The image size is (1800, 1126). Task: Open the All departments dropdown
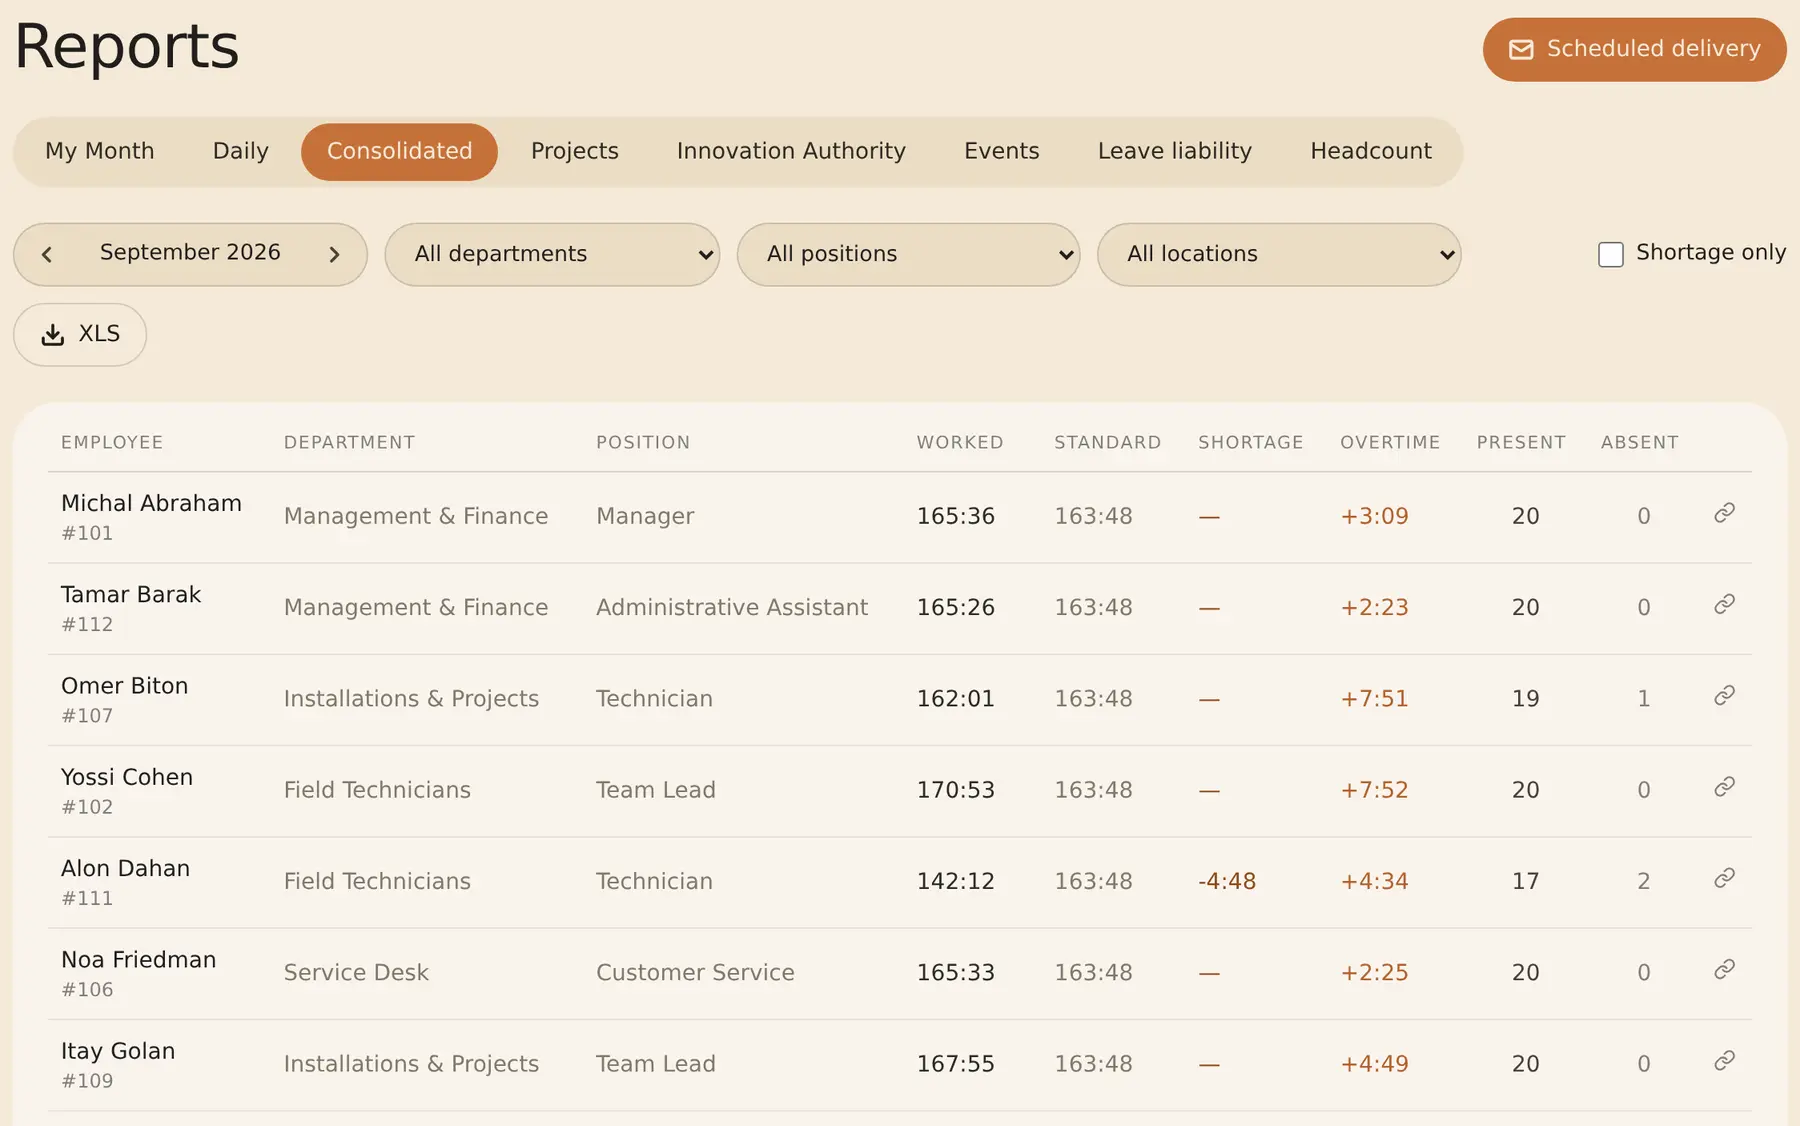[552, 254]
